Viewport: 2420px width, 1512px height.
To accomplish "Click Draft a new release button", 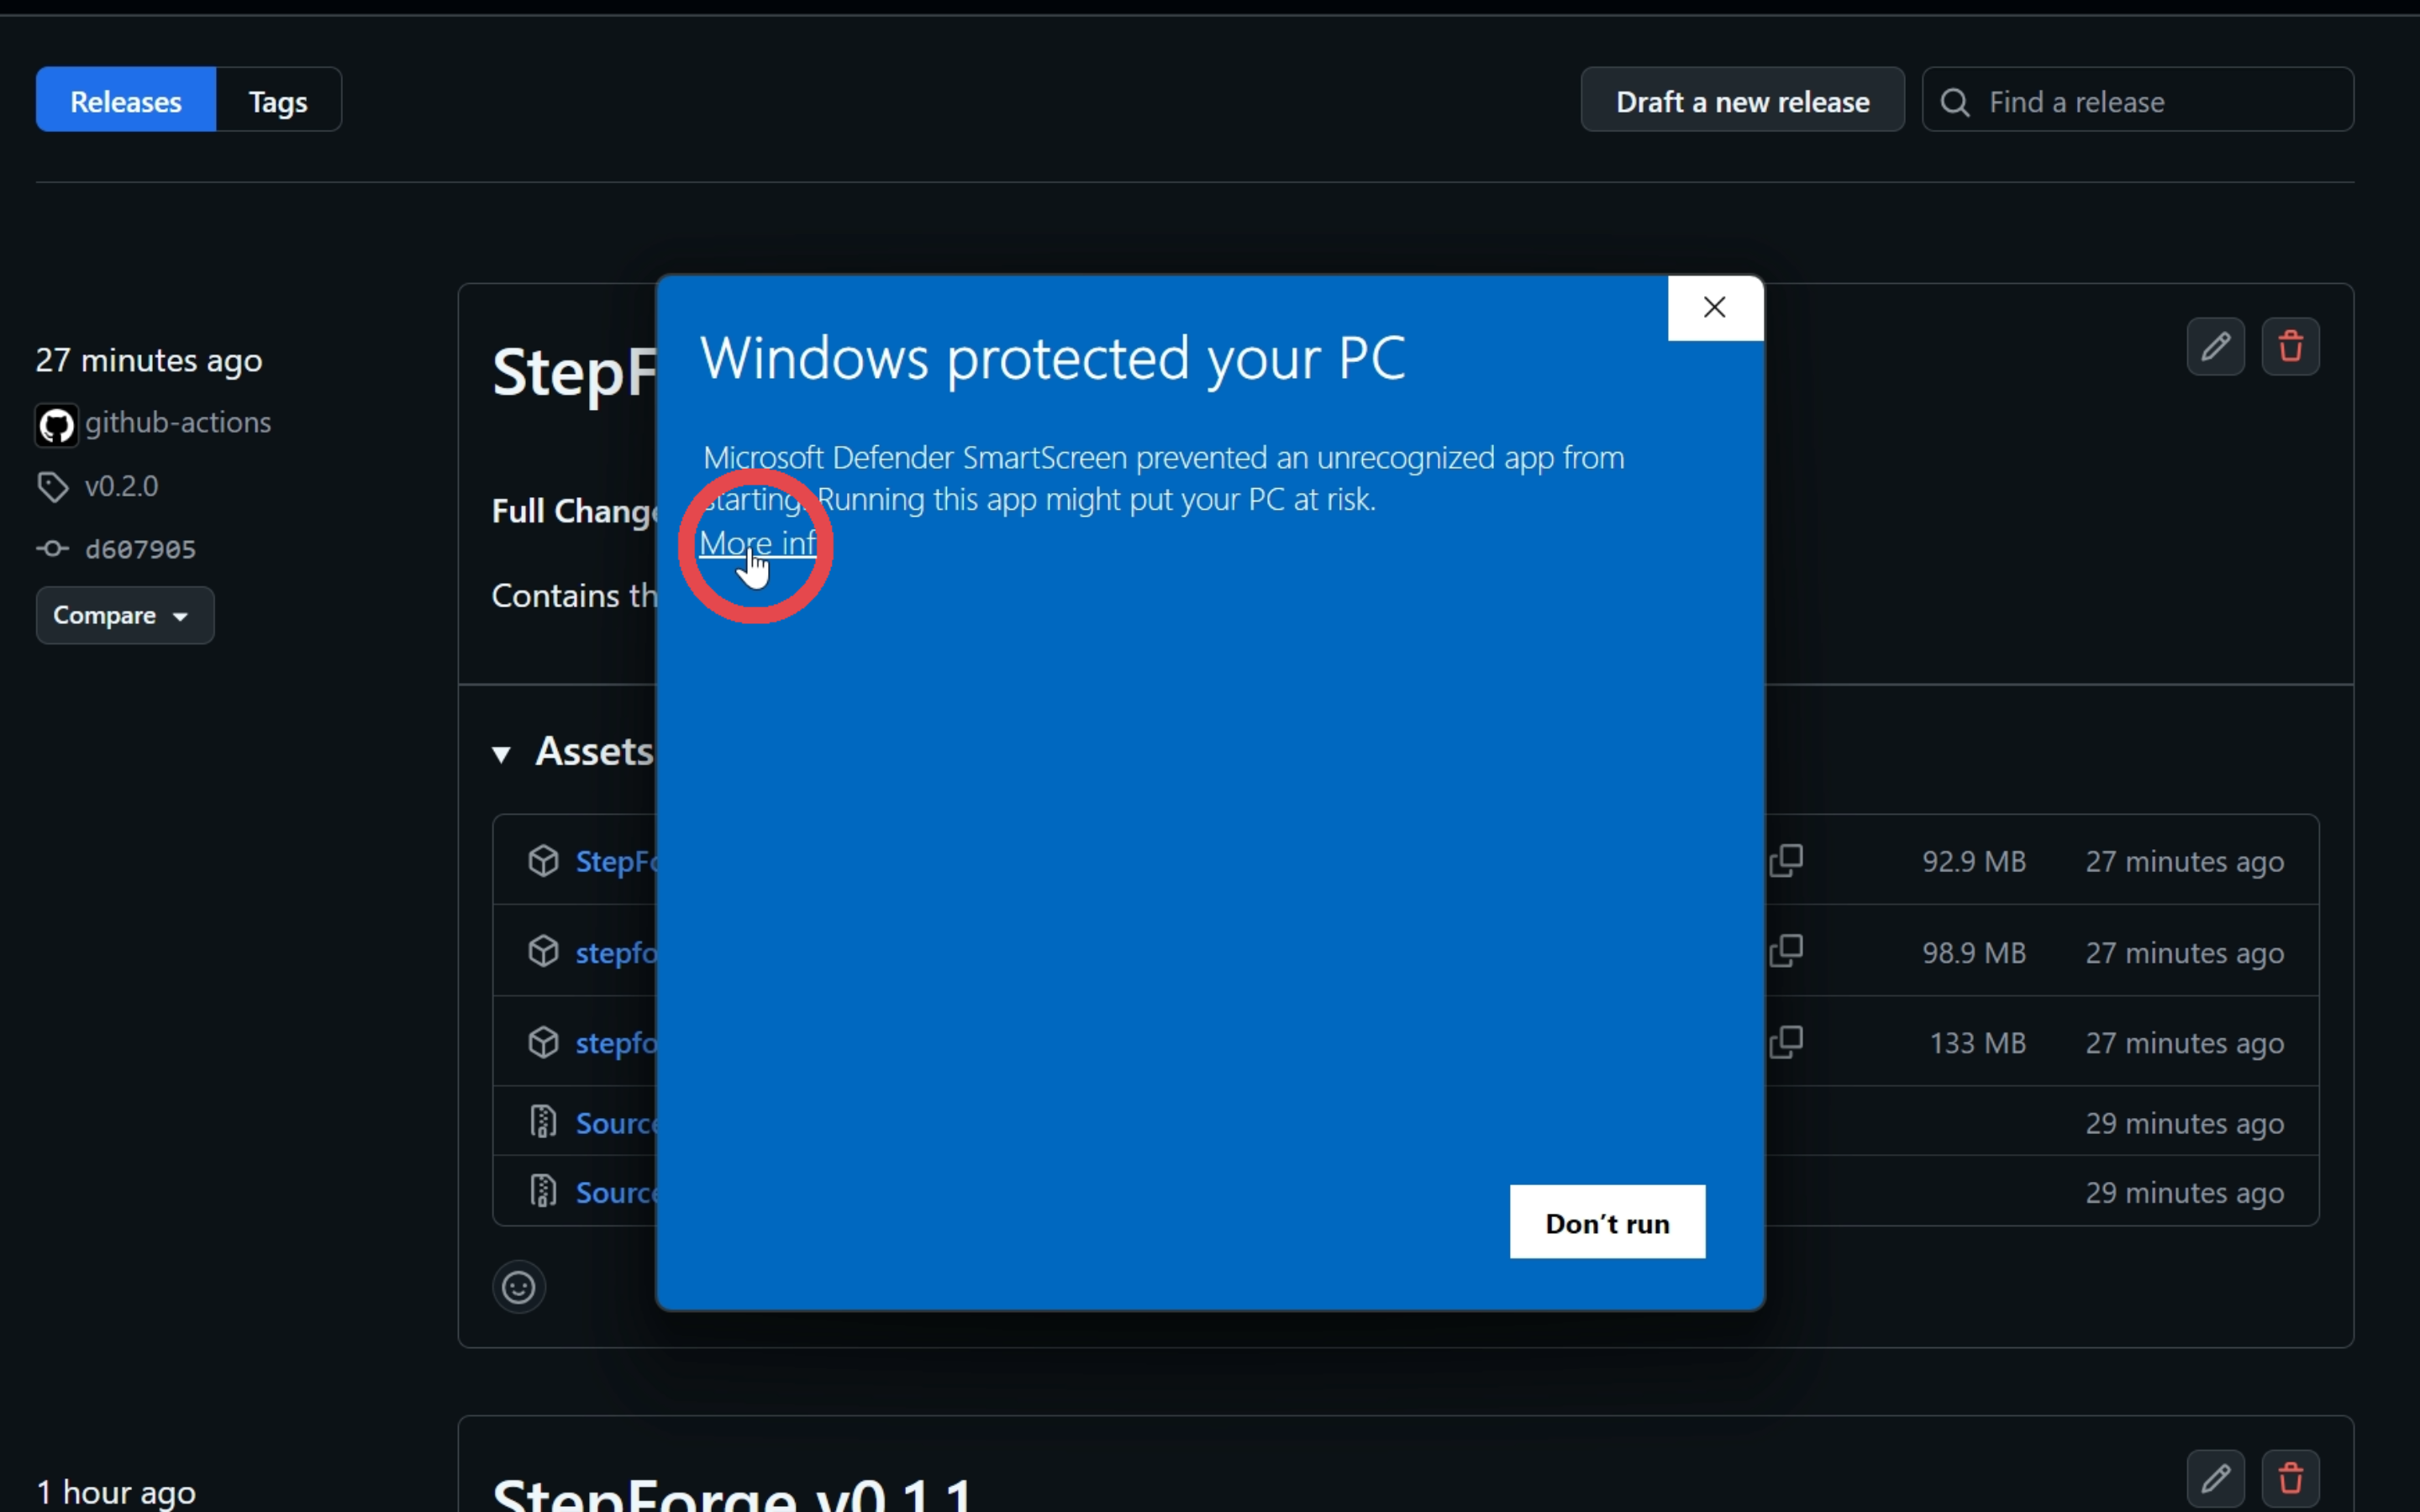I will pos(1742,100).
